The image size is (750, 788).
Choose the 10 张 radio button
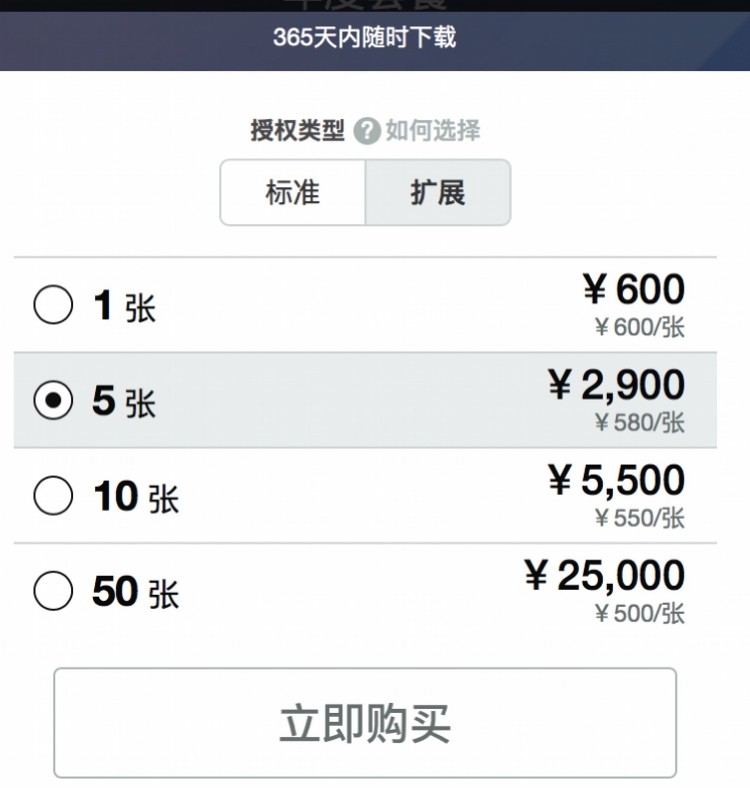pyautogui.click(x=53, y=496)
